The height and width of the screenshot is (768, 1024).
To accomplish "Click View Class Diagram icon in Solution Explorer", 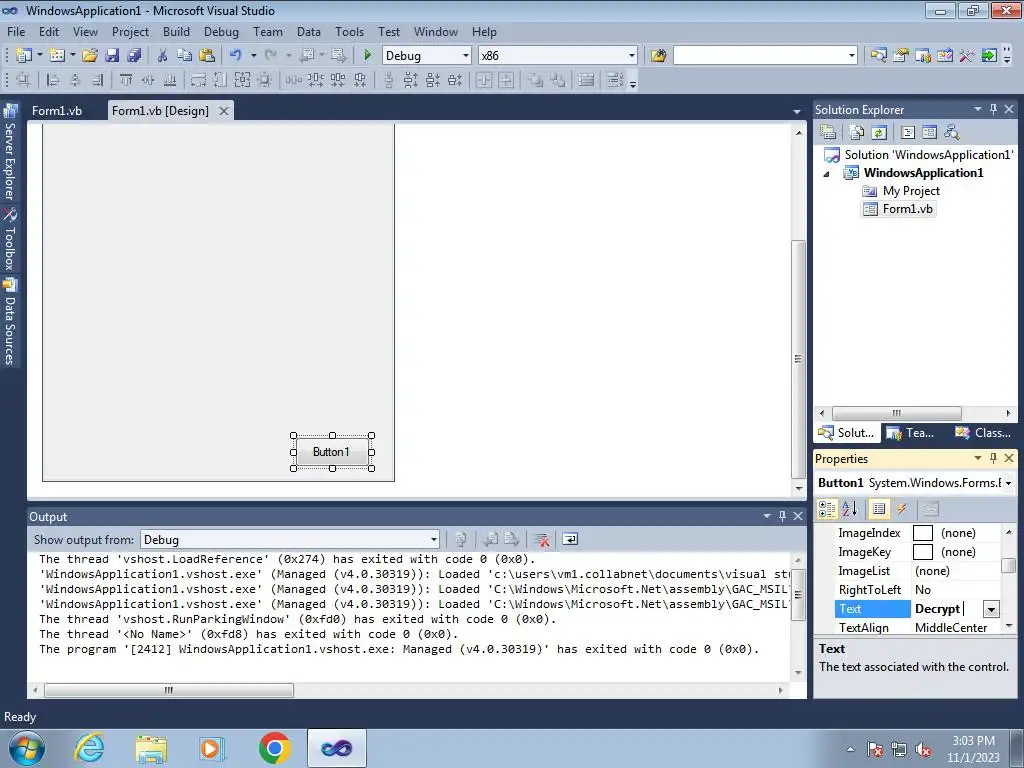I will tap(952, 133).
